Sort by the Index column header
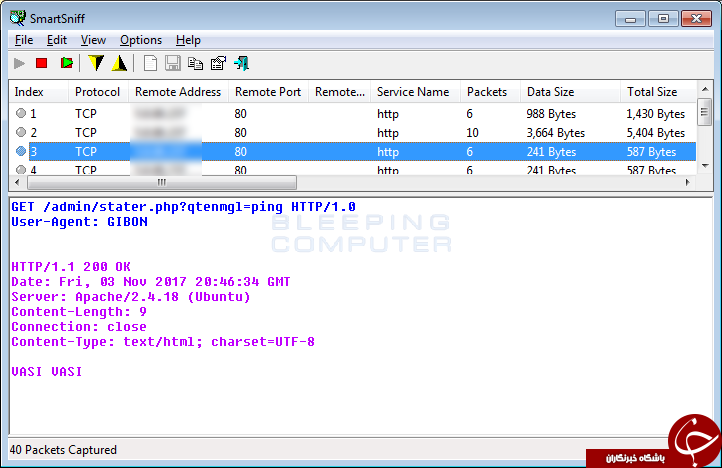This screenshot has width=722, height=468. point(39,92)
